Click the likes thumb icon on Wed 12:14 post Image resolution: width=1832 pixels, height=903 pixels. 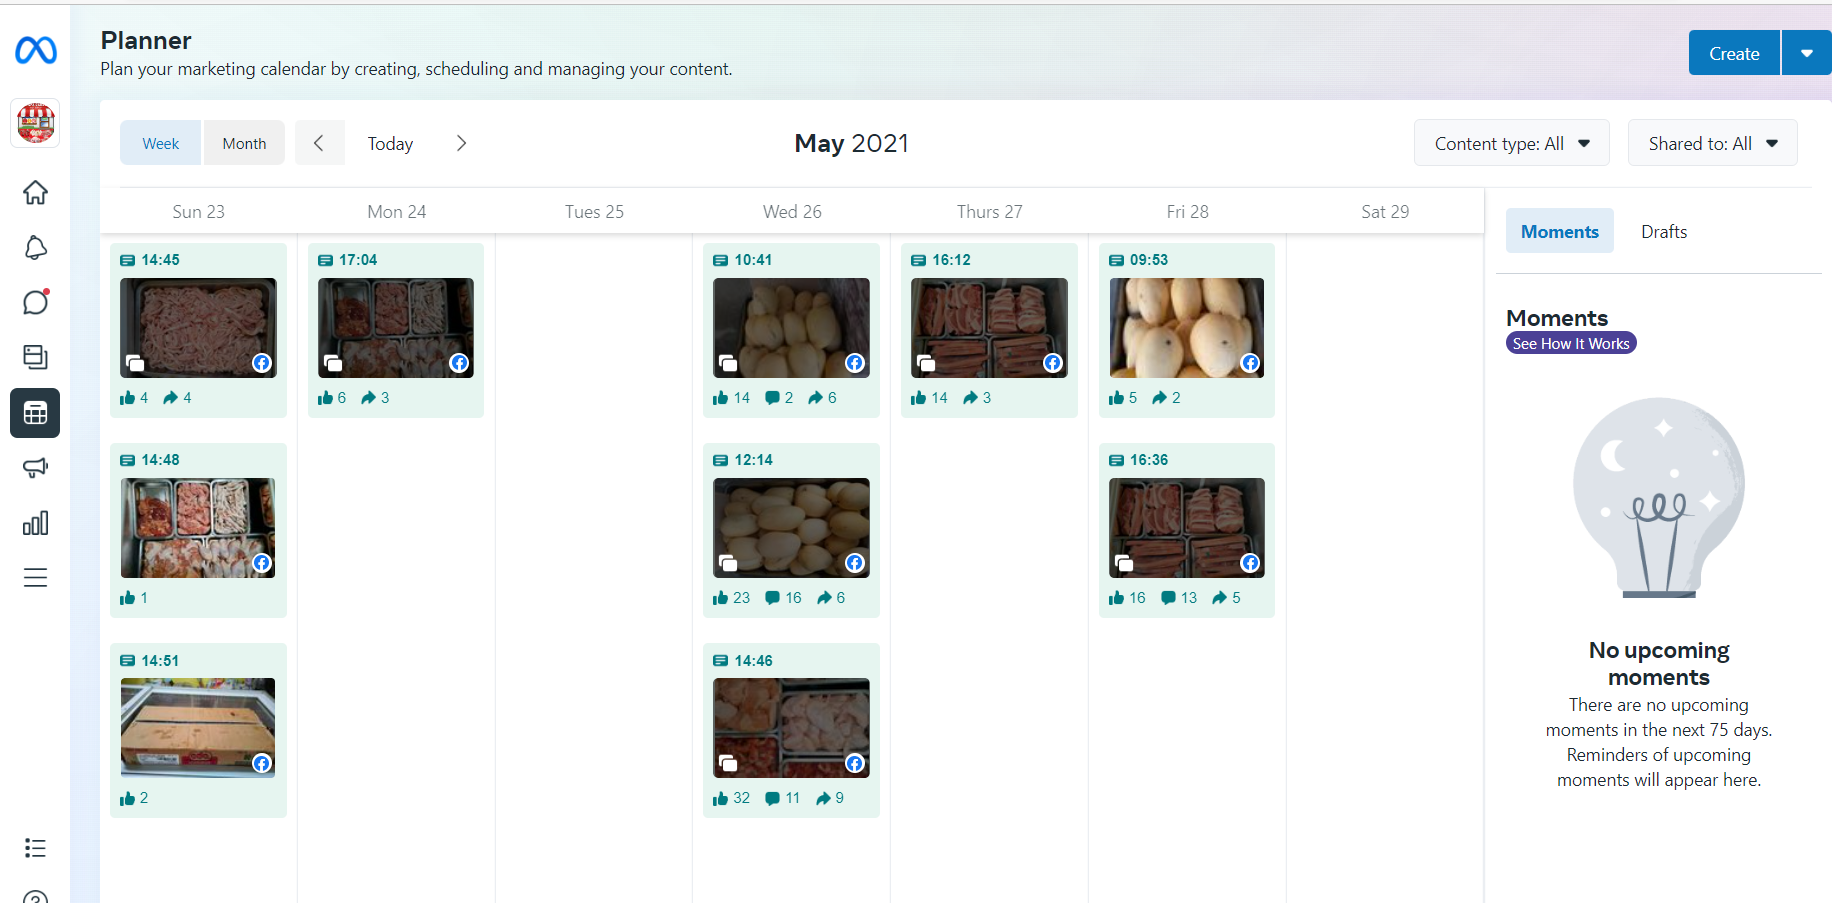coord(720,598)
